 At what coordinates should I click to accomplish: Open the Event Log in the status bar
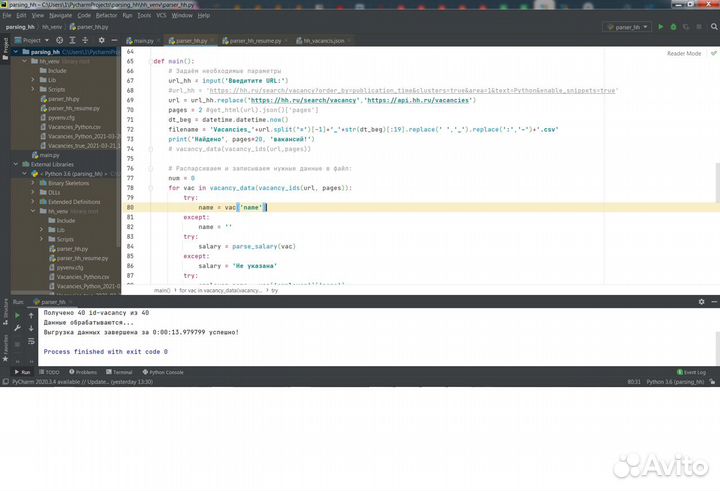[x=692, y=372]
